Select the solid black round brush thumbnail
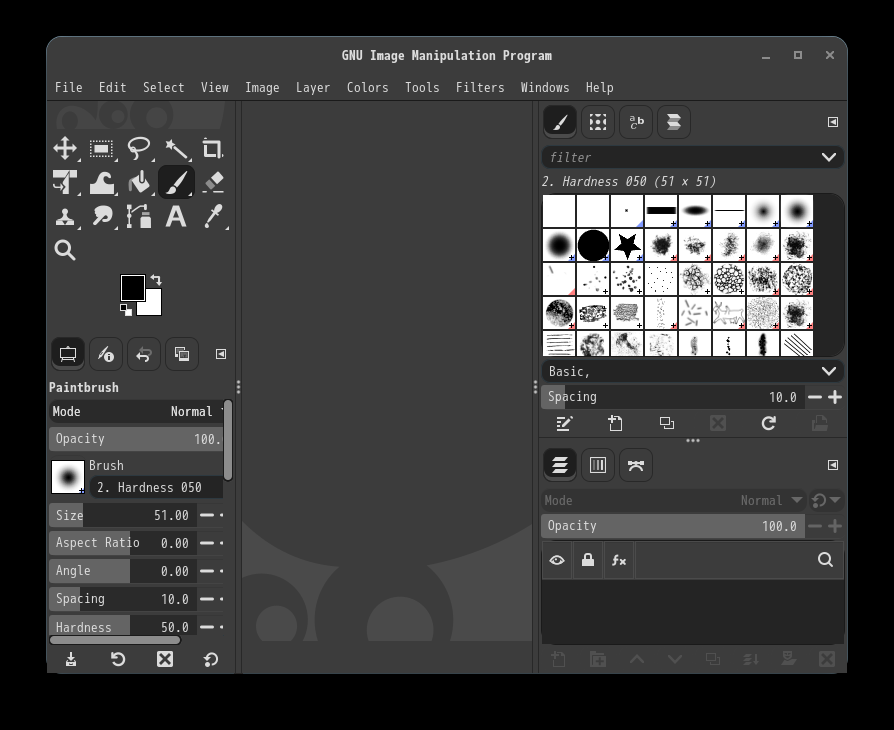The height and width of the screenshot is (730, 894). (x=593, y=245)
